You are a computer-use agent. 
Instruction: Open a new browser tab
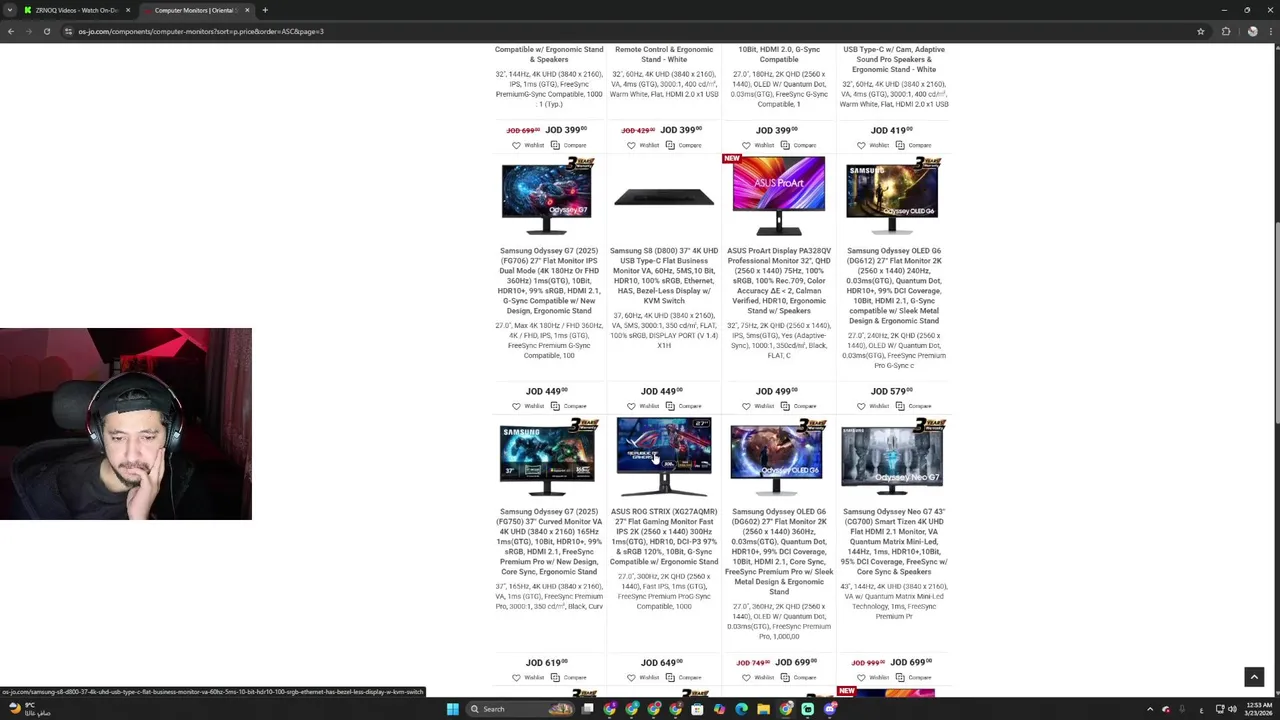(265, 10)
